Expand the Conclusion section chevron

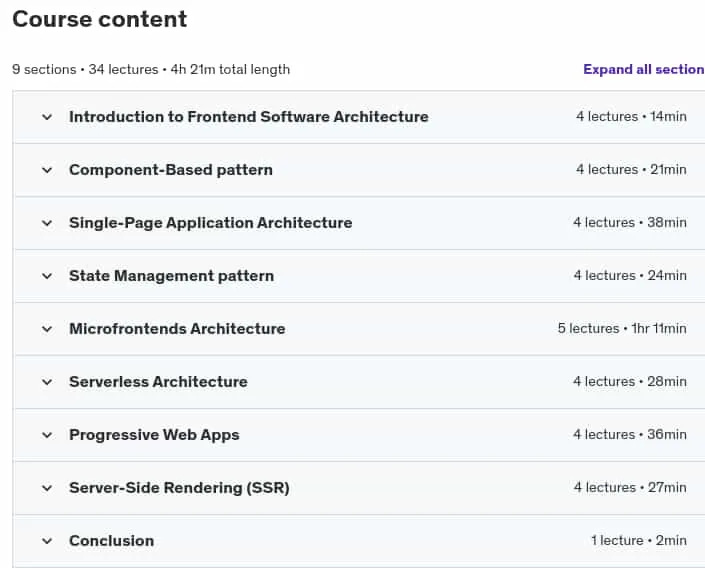(x=47, y=541)
